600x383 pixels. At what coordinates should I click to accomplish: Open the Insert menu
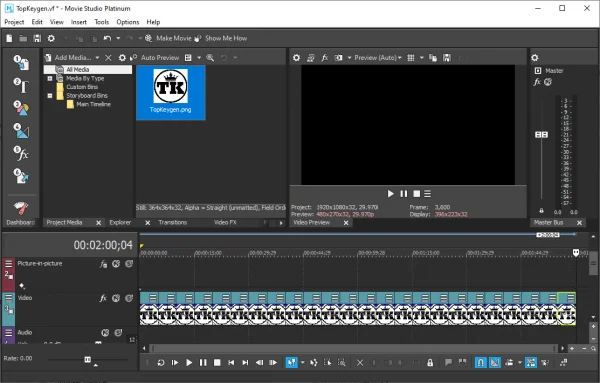tap(79, 22)
